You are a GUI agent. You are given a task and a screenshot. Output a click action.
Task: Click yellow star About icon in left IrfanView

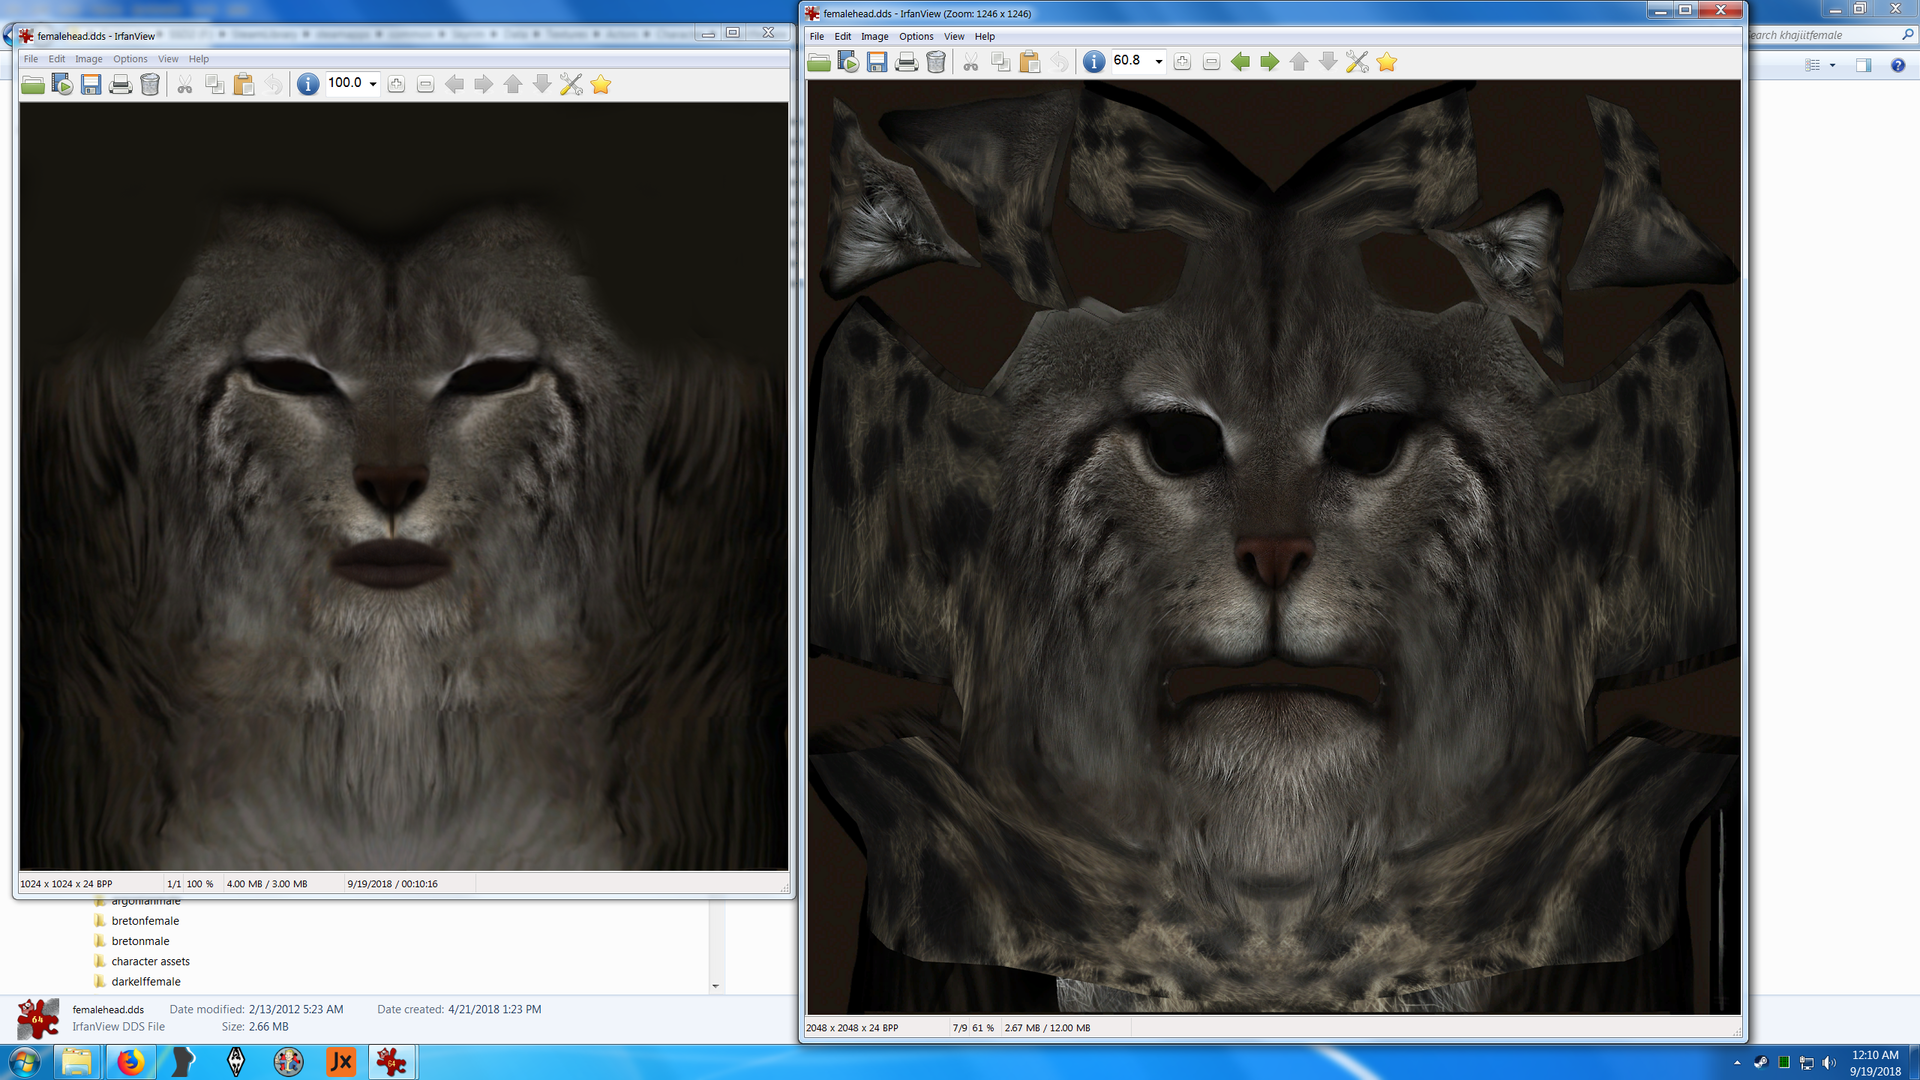point(601,85)
